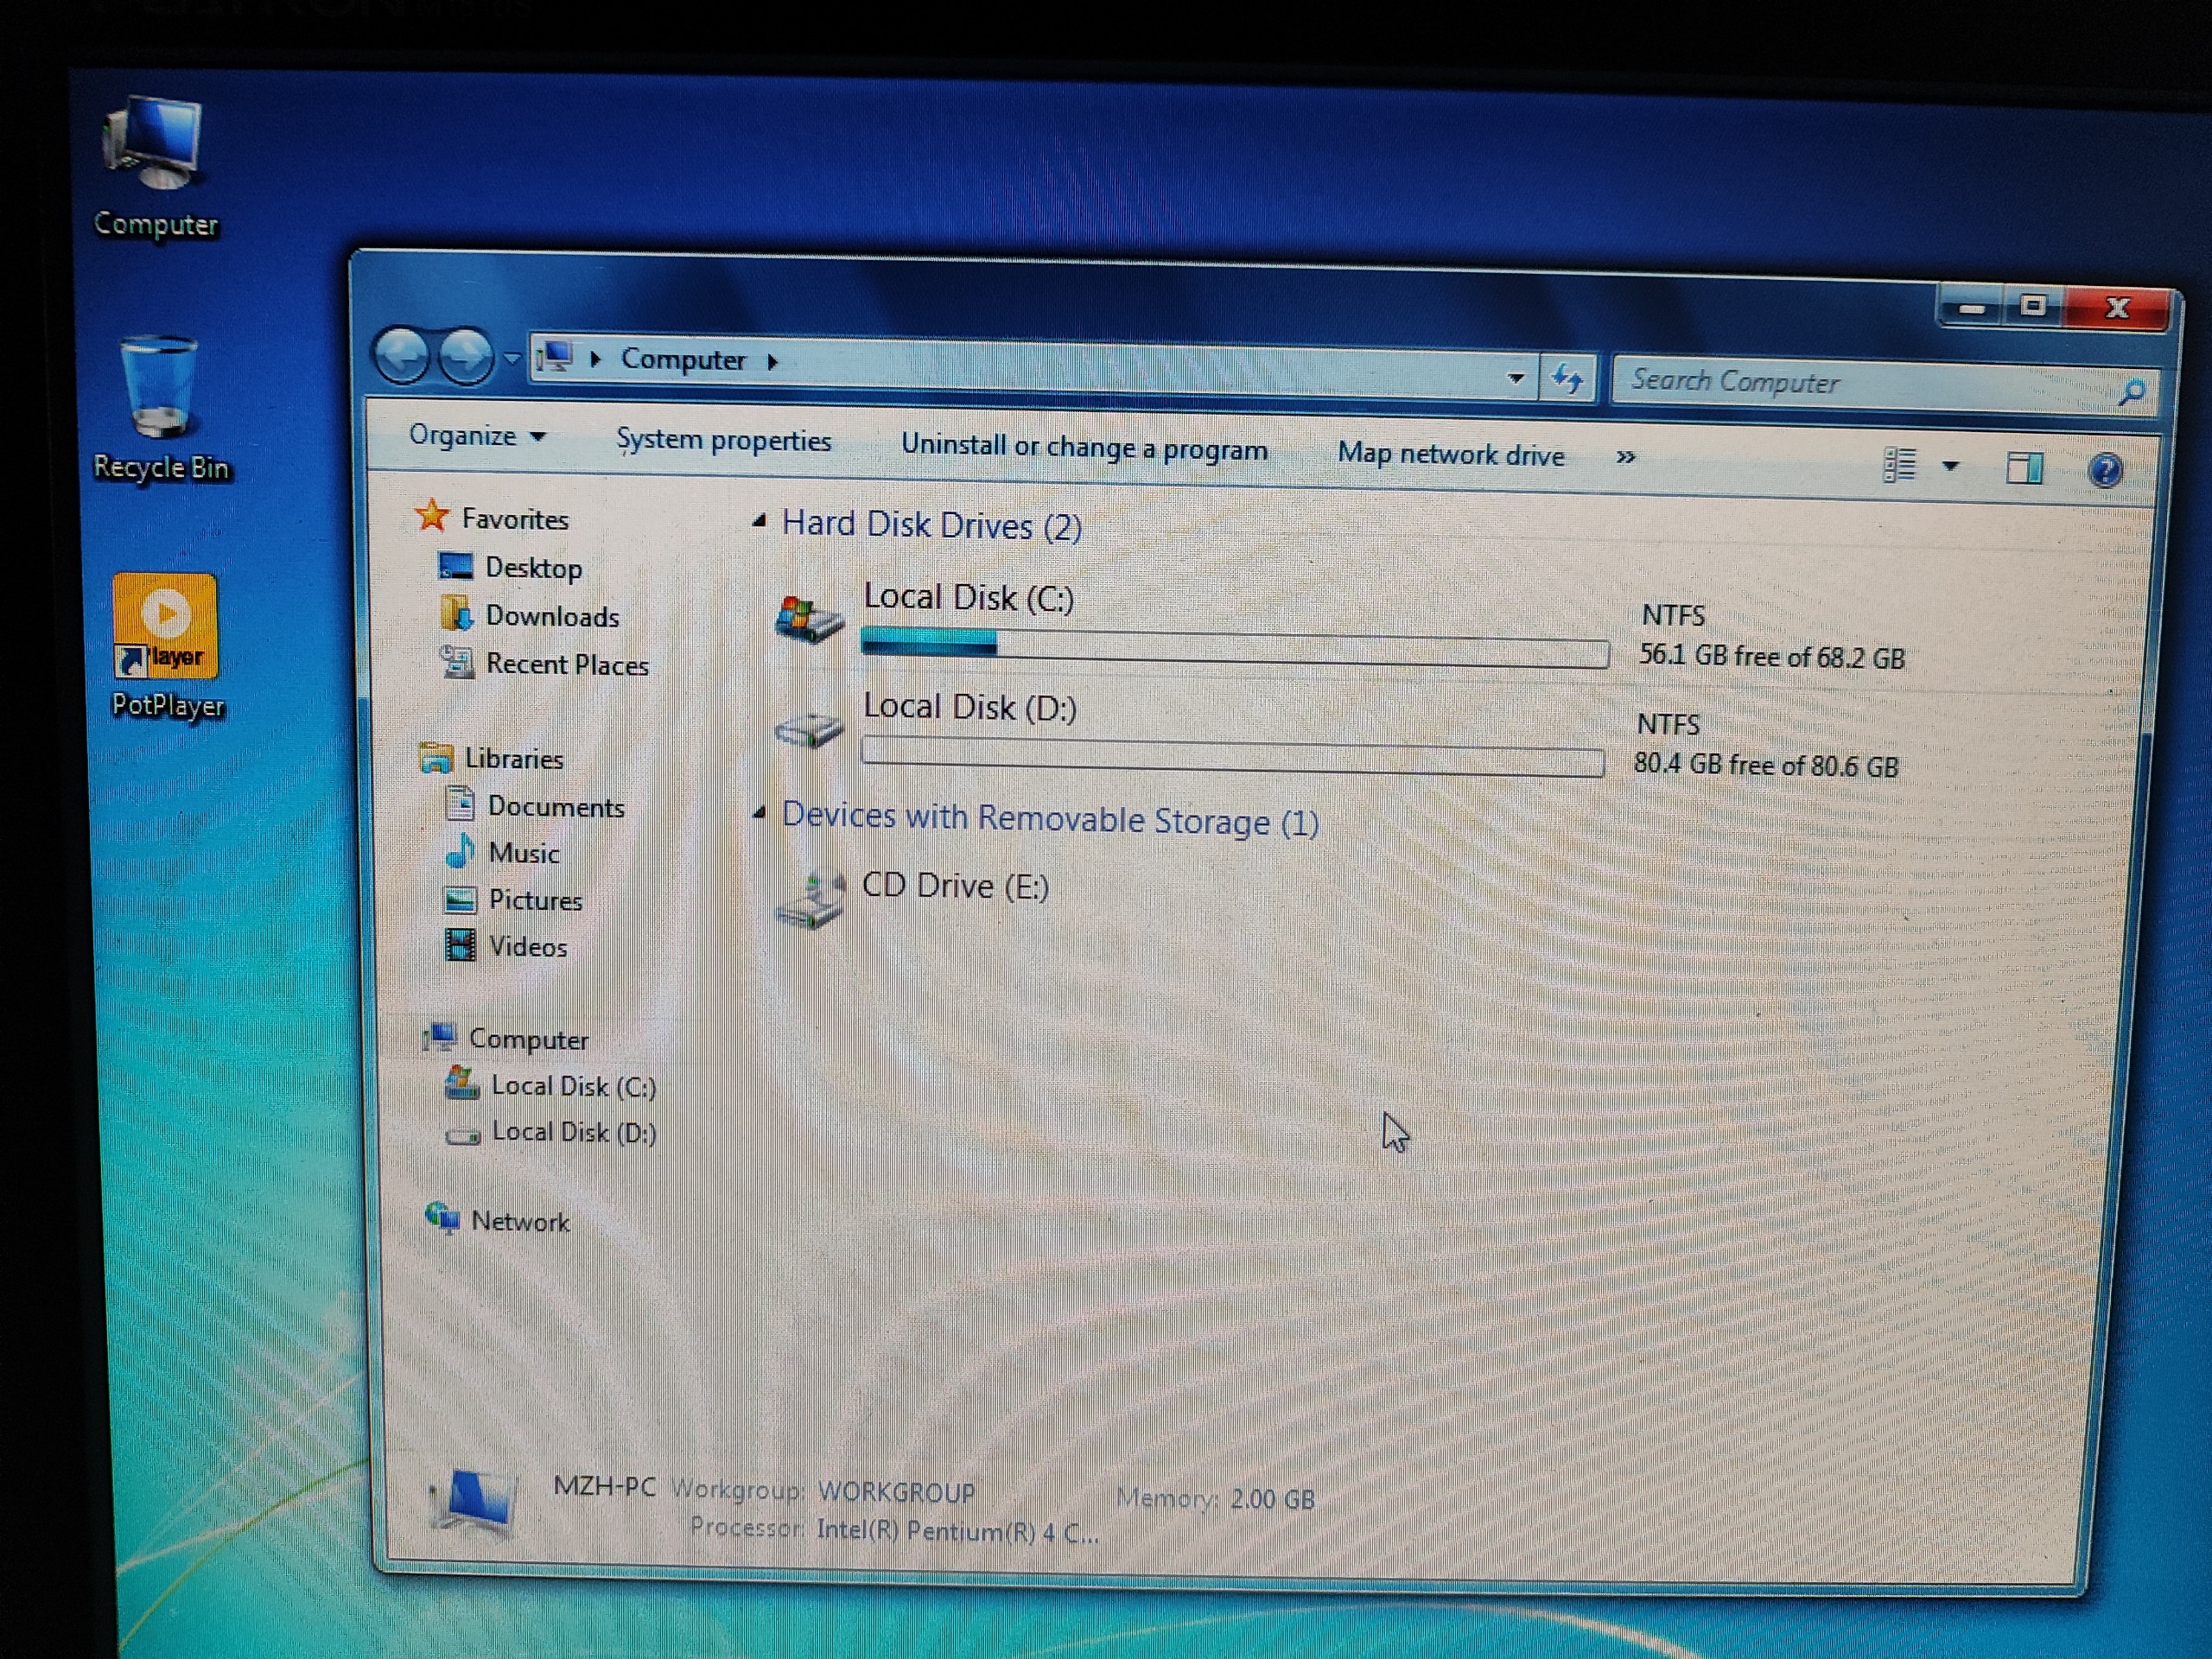Click Uninstall or change a program

pos(1084,447)
